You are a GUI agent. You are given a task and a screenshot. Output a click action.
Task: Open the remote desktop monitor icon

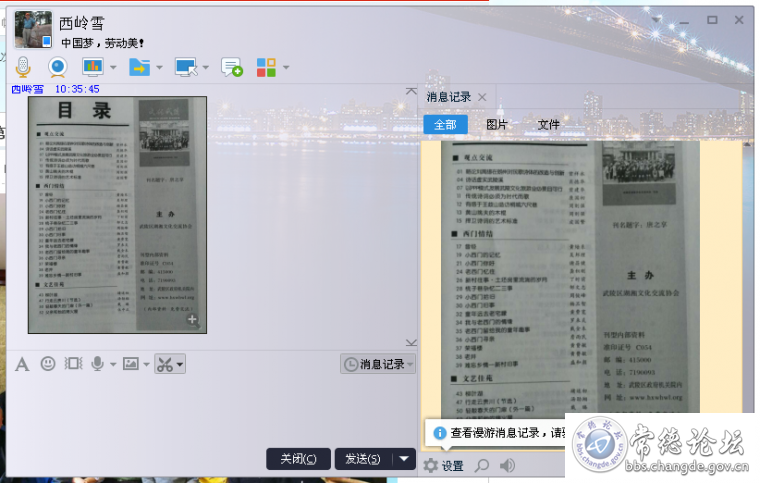coord(186,67)
